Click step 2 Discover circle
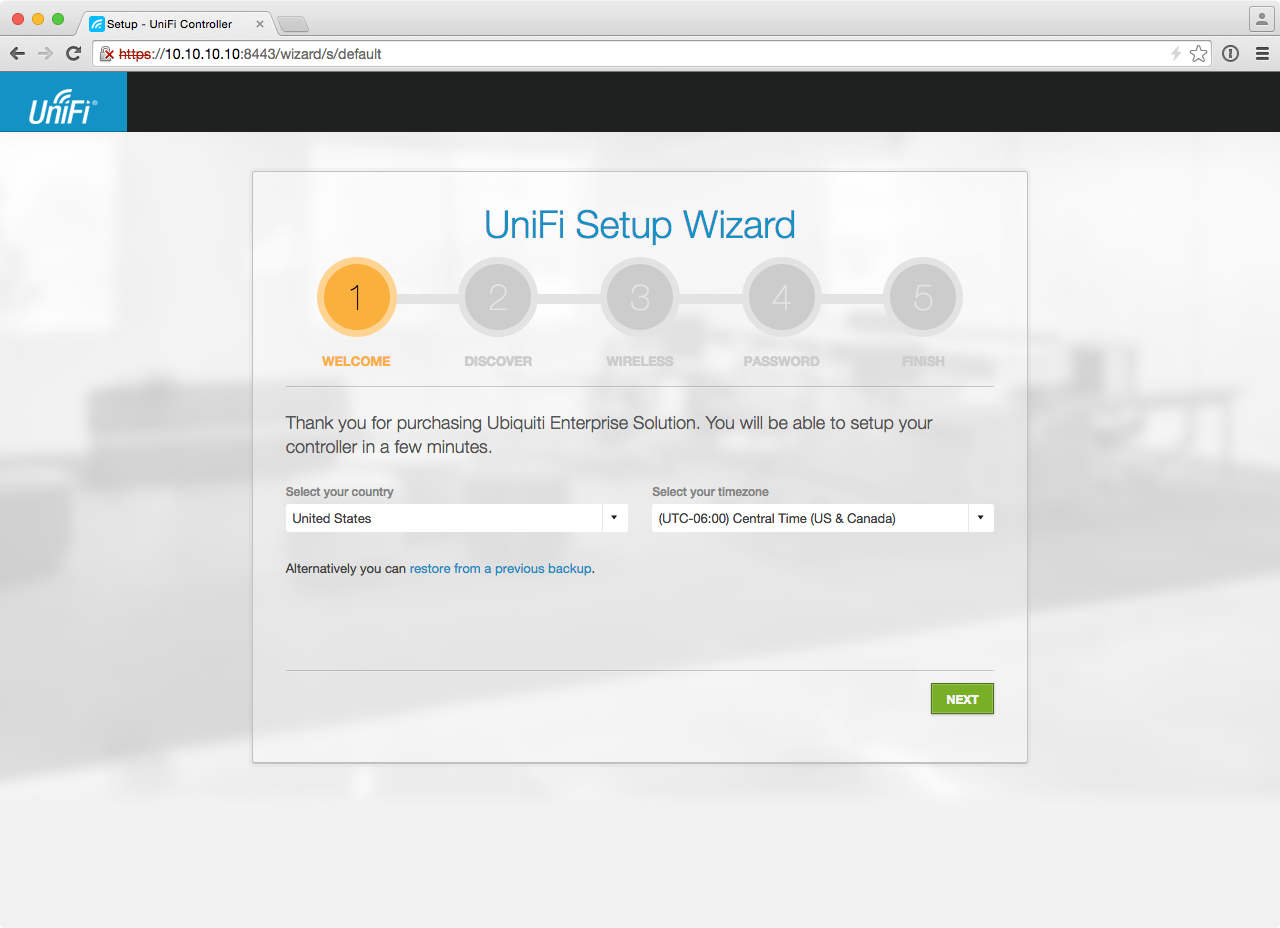Screen dimensions: 1280x928 (498, 297)
